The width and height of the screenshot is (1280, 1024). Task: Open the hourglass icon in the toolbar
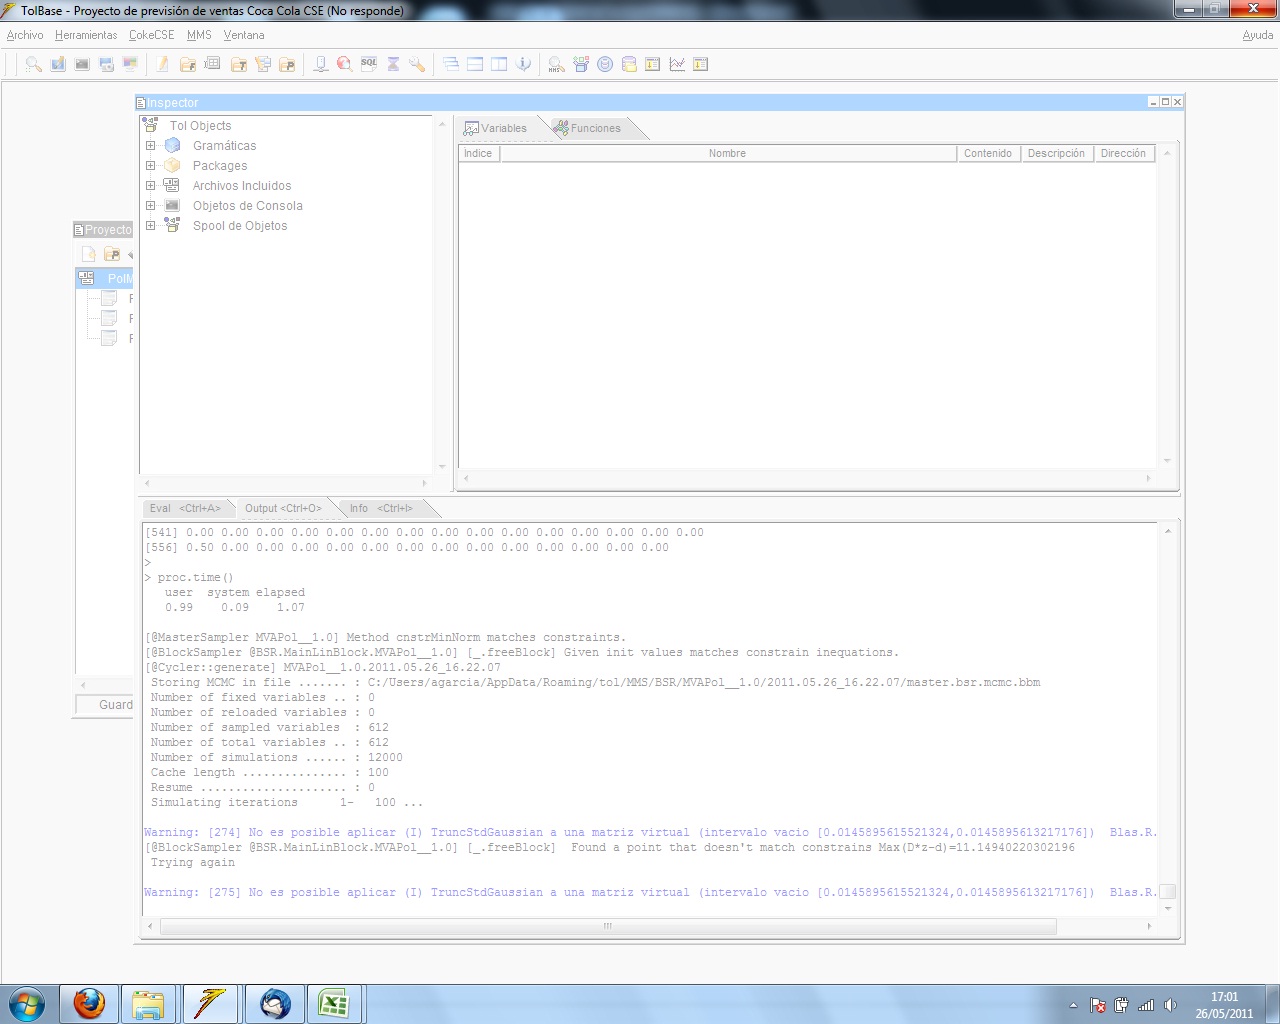393,64
